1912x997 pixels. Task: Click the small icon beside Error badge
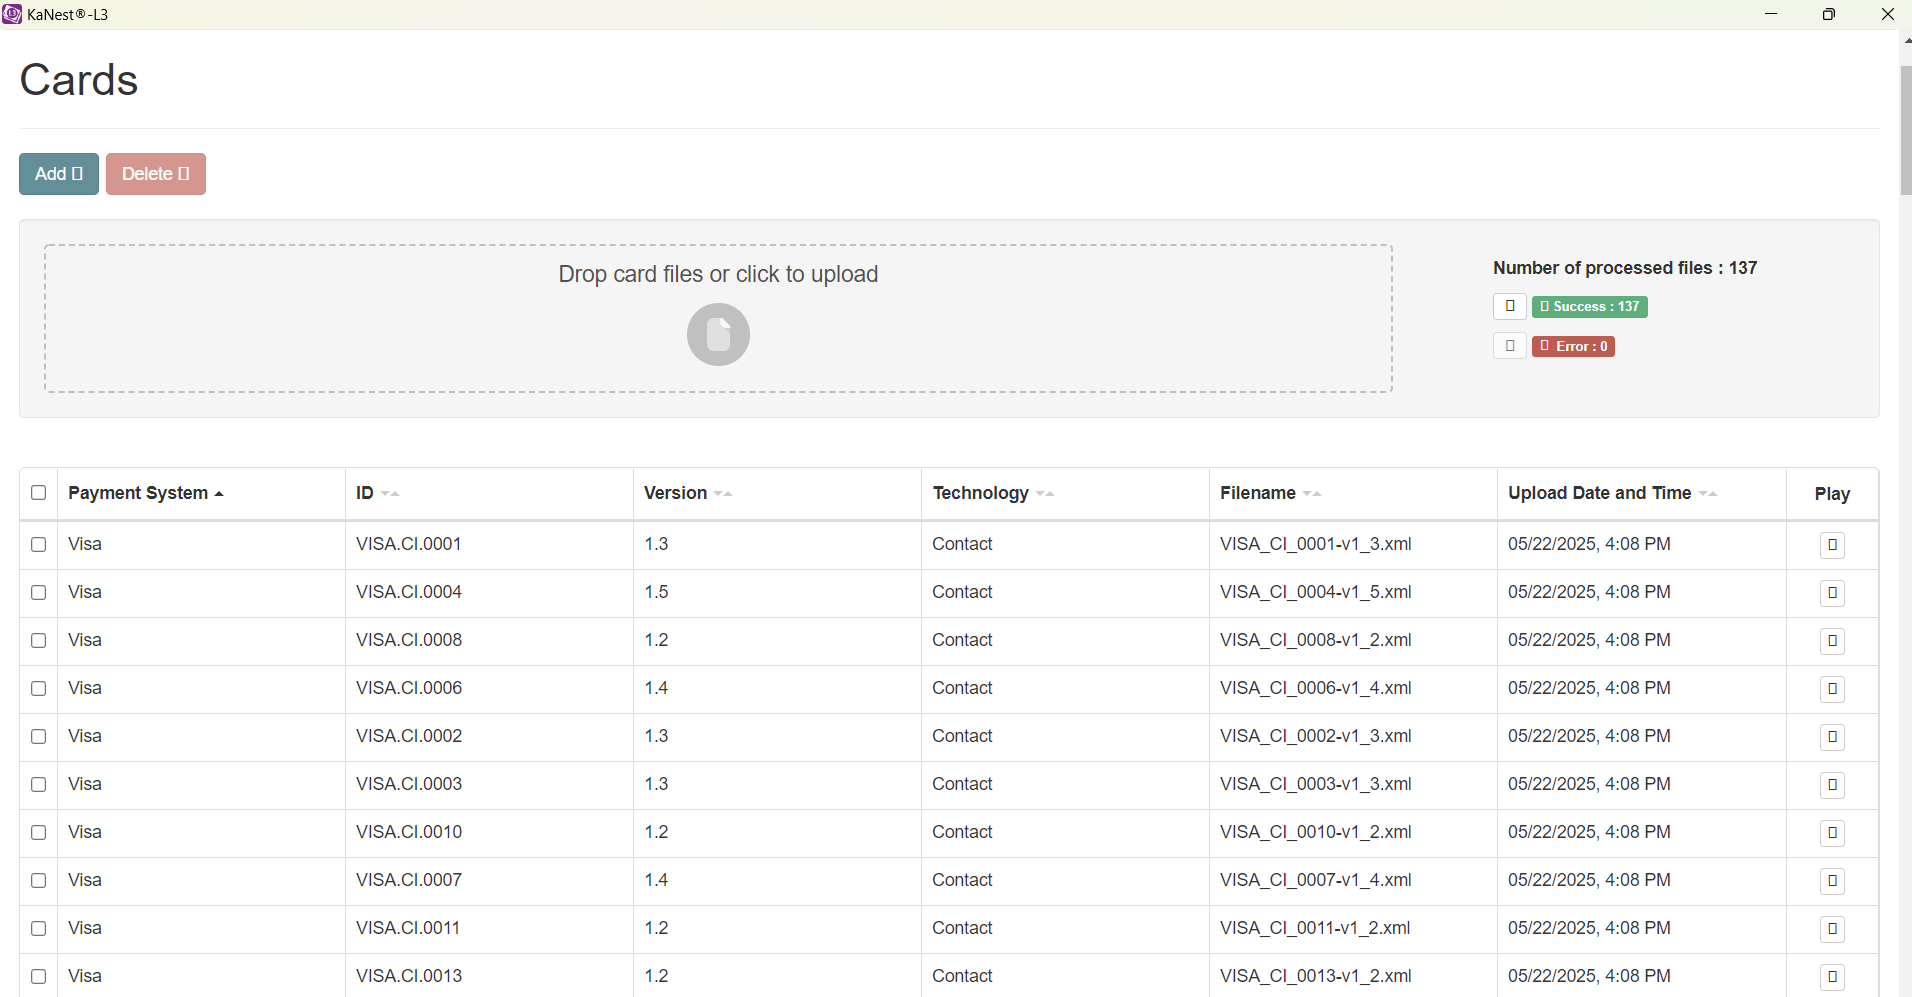(x=1509, y=346)
